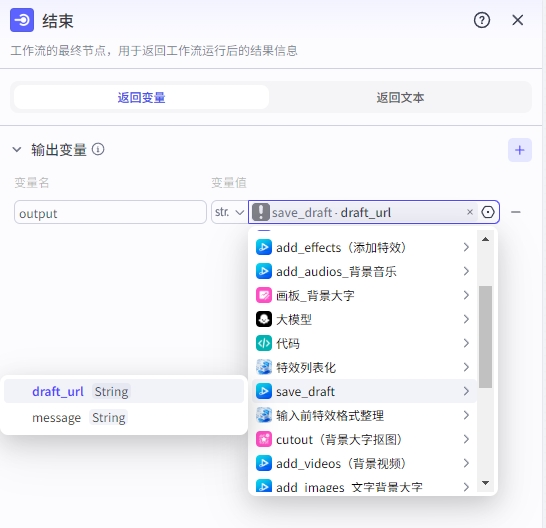This screenshot has width=546, height=528.
Task: Choose the message String option
Action: [124, 417]
